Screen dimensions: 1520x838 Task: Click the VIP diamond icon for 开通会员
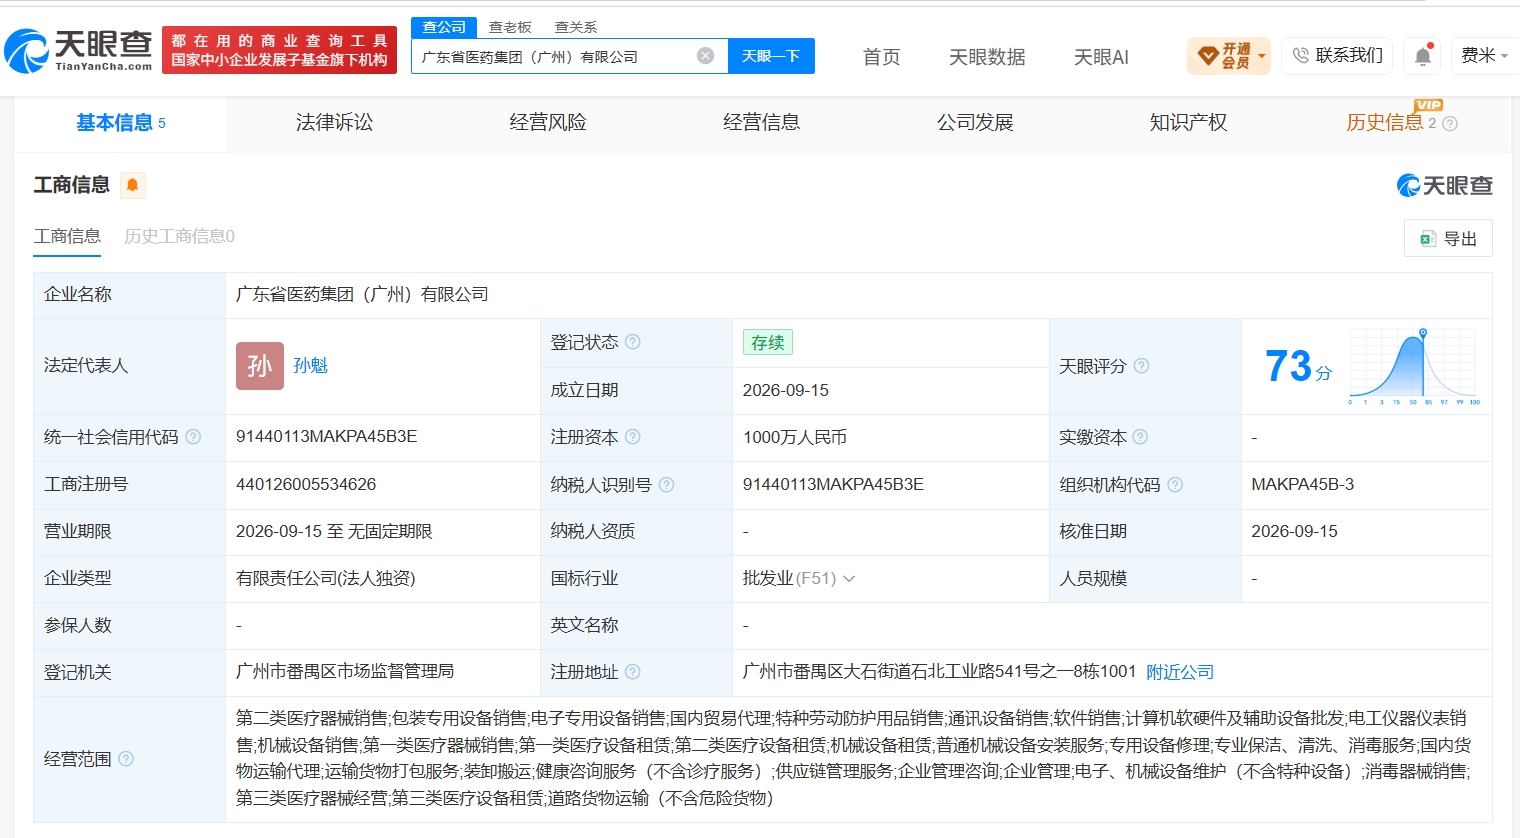pyautogui.click(x=1208, y=56)
